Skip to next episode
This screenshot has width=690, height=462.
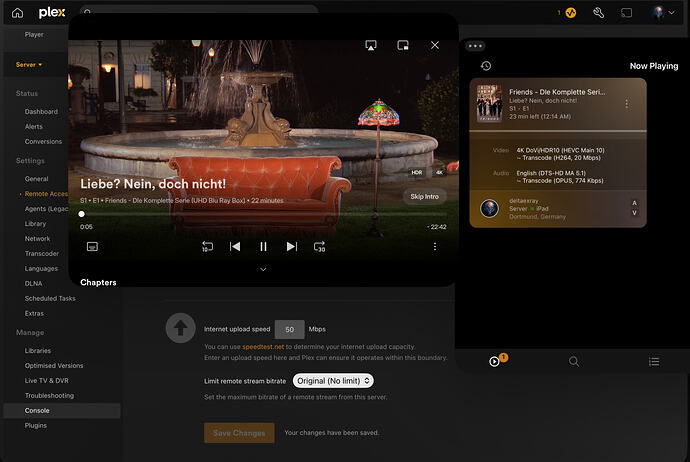coord(292,246)
